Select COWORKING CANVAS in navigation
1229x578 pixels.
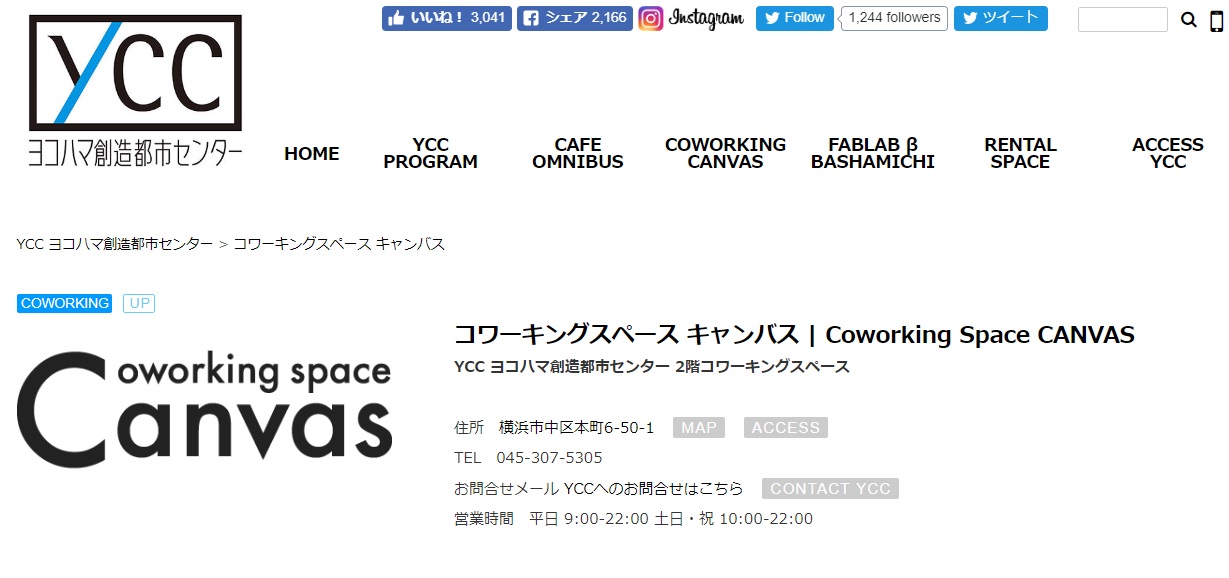coord(725,154)
